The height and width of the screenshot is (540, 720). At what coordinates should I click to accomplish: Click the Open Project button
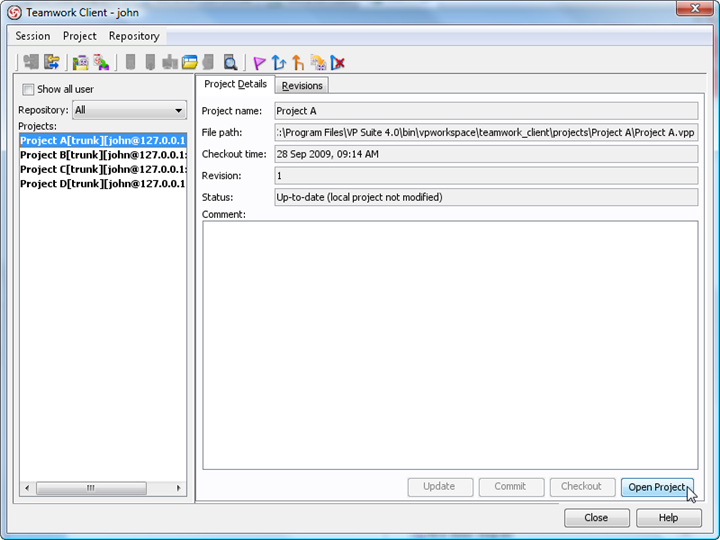(657, 487)
